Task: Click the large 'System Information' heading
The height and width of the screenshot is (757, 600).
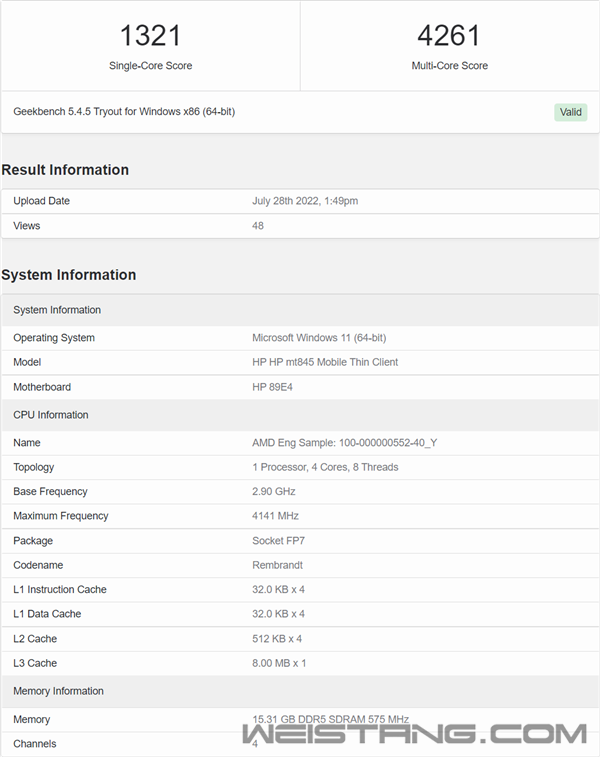Action: (69, 275)
